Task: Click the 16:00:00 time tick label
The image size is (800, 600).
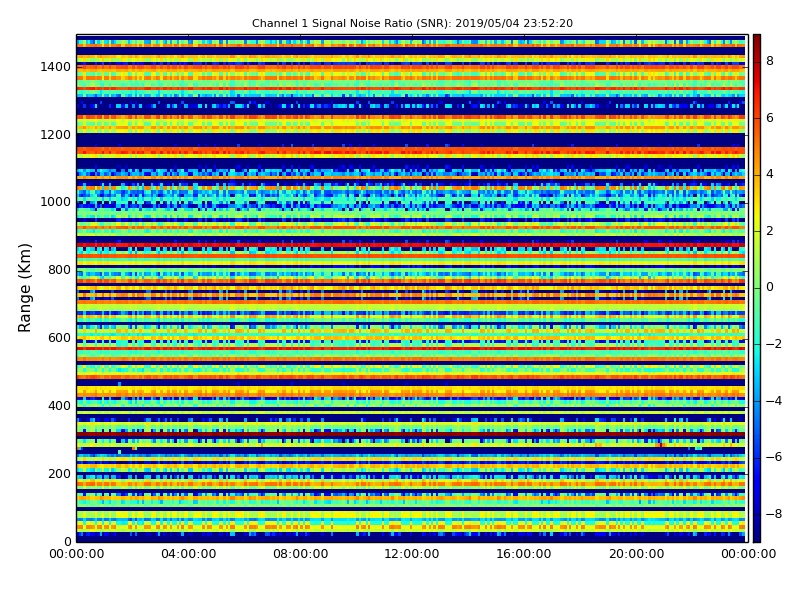Action: point(524,554)
